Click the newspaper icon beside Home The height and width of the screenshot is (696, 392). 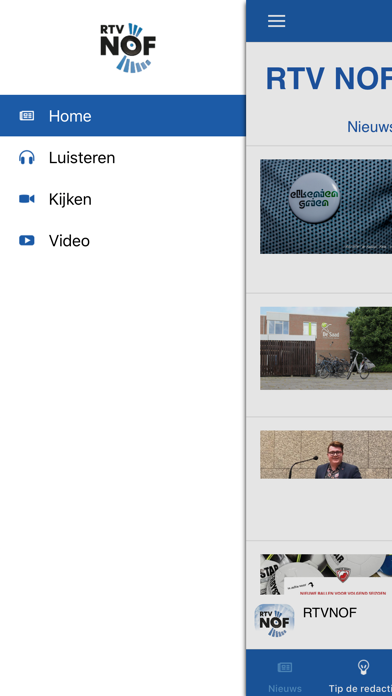tap(27, 116)
